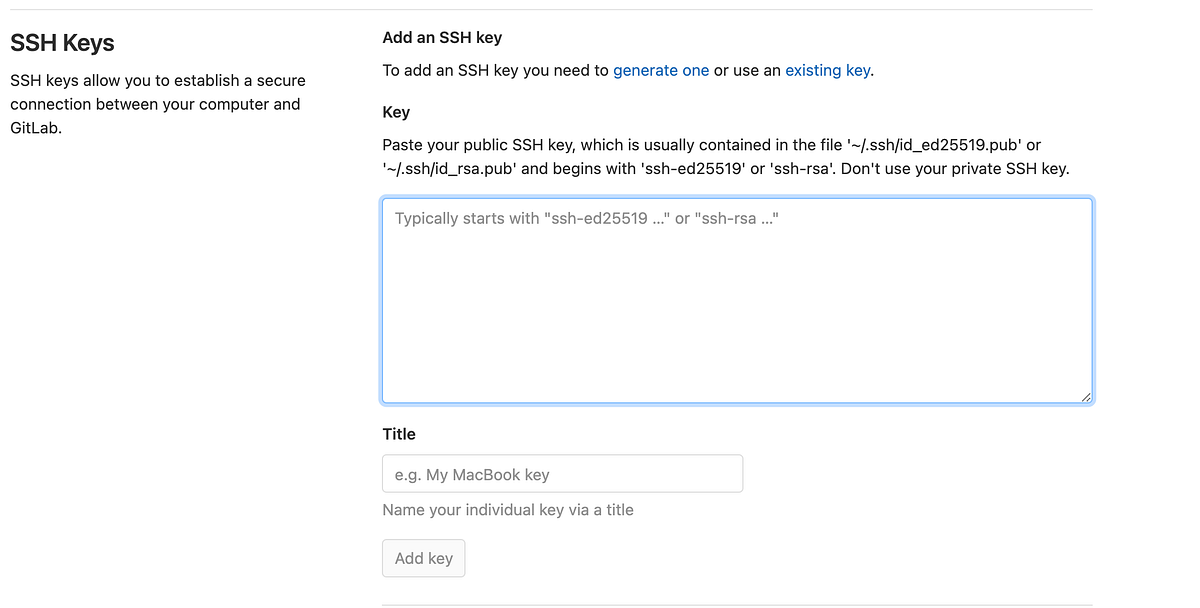Click the "SSH Keys" section heading
Screen dimensions: 1200x608
pyautogui.click(x=62, y=43)
